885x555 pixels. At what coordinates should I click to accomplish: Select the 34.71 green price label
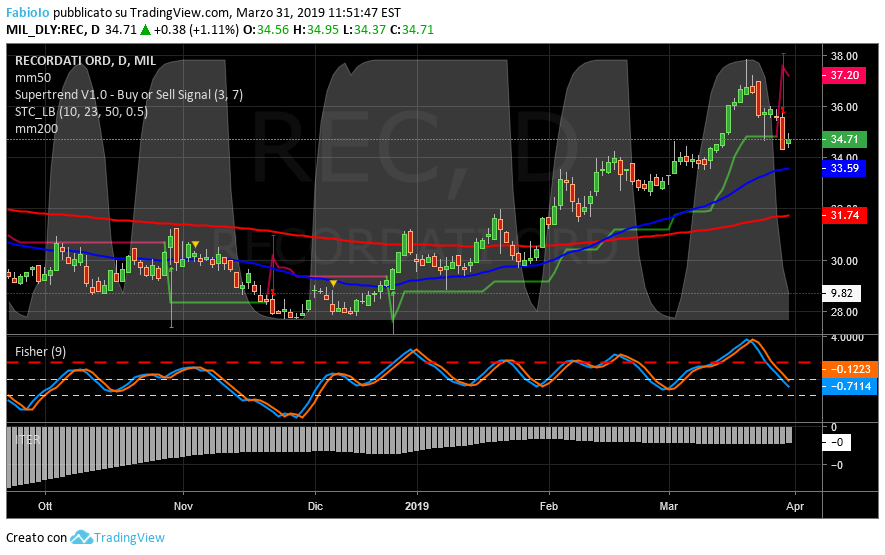click(x=844, y=139)
